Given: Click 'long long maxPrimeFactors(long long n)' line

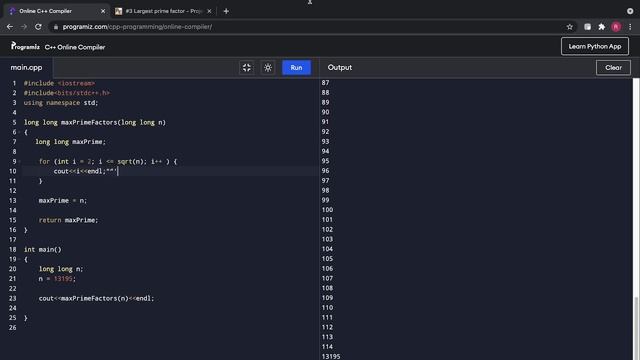Looking at the screenshot, I should pos(95,122).
